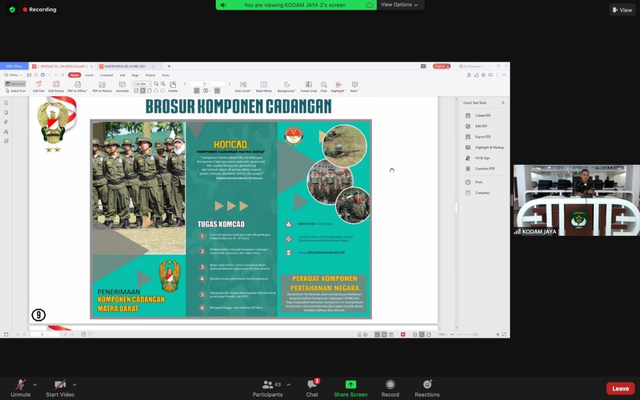Open Zoom View Options dropdown
640x400 pixels.
pyautogui.click(x=399, y=5)
